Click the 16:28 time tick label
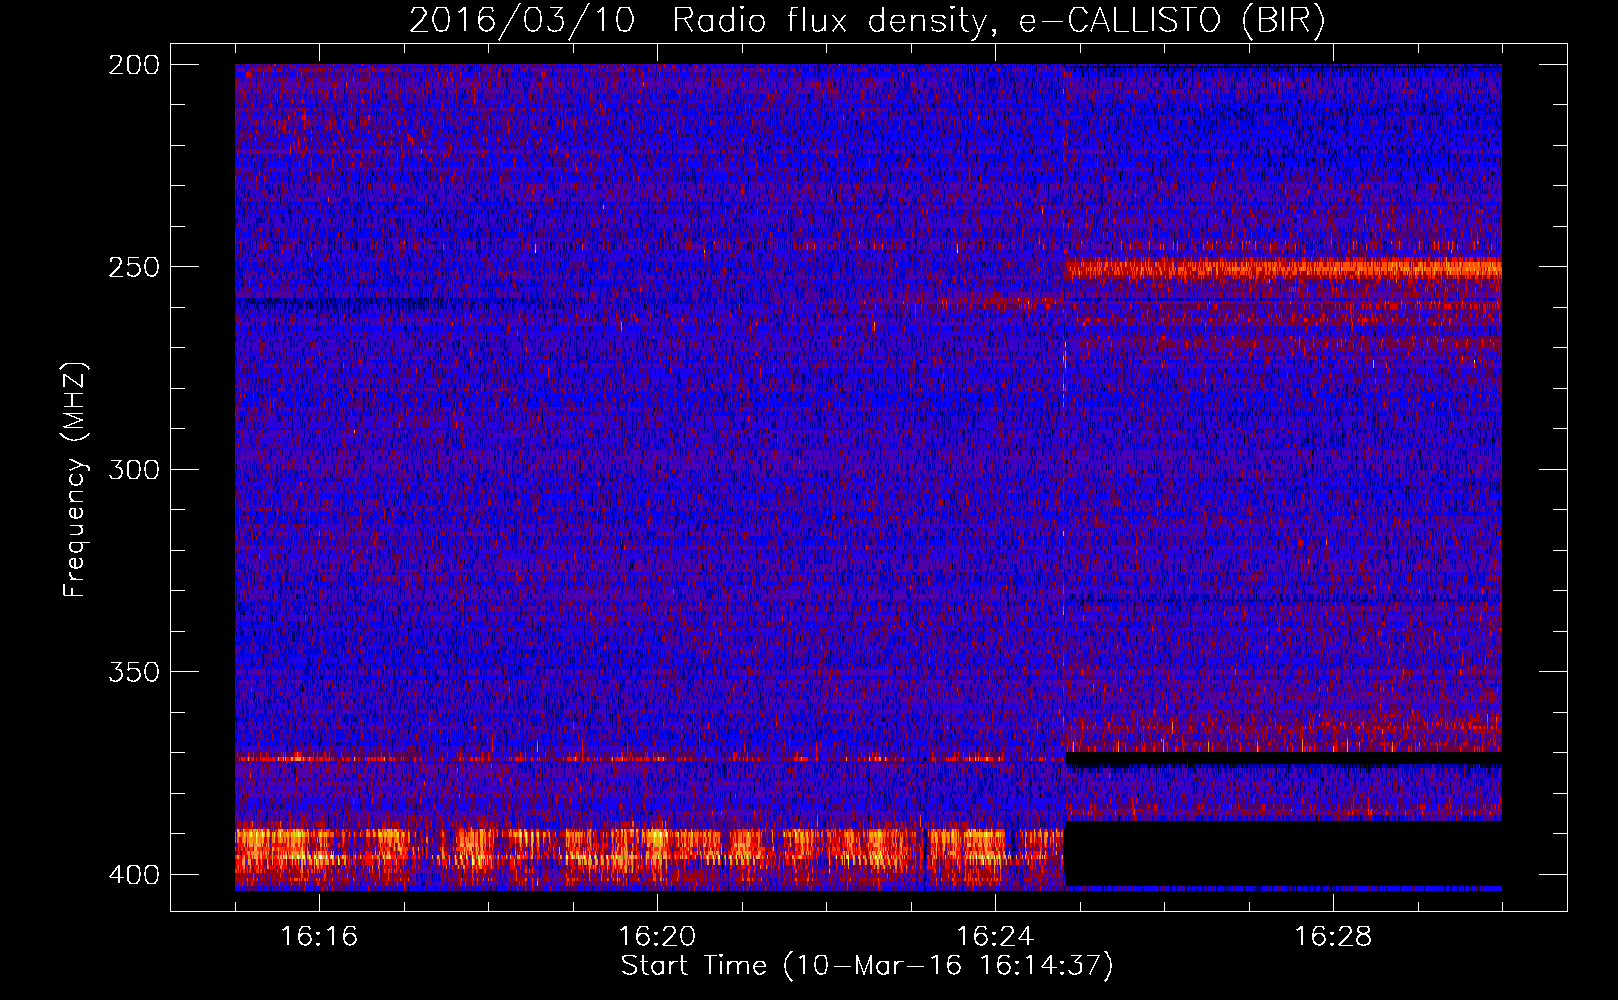1618x1000 pixels. tap(1333, 936)
